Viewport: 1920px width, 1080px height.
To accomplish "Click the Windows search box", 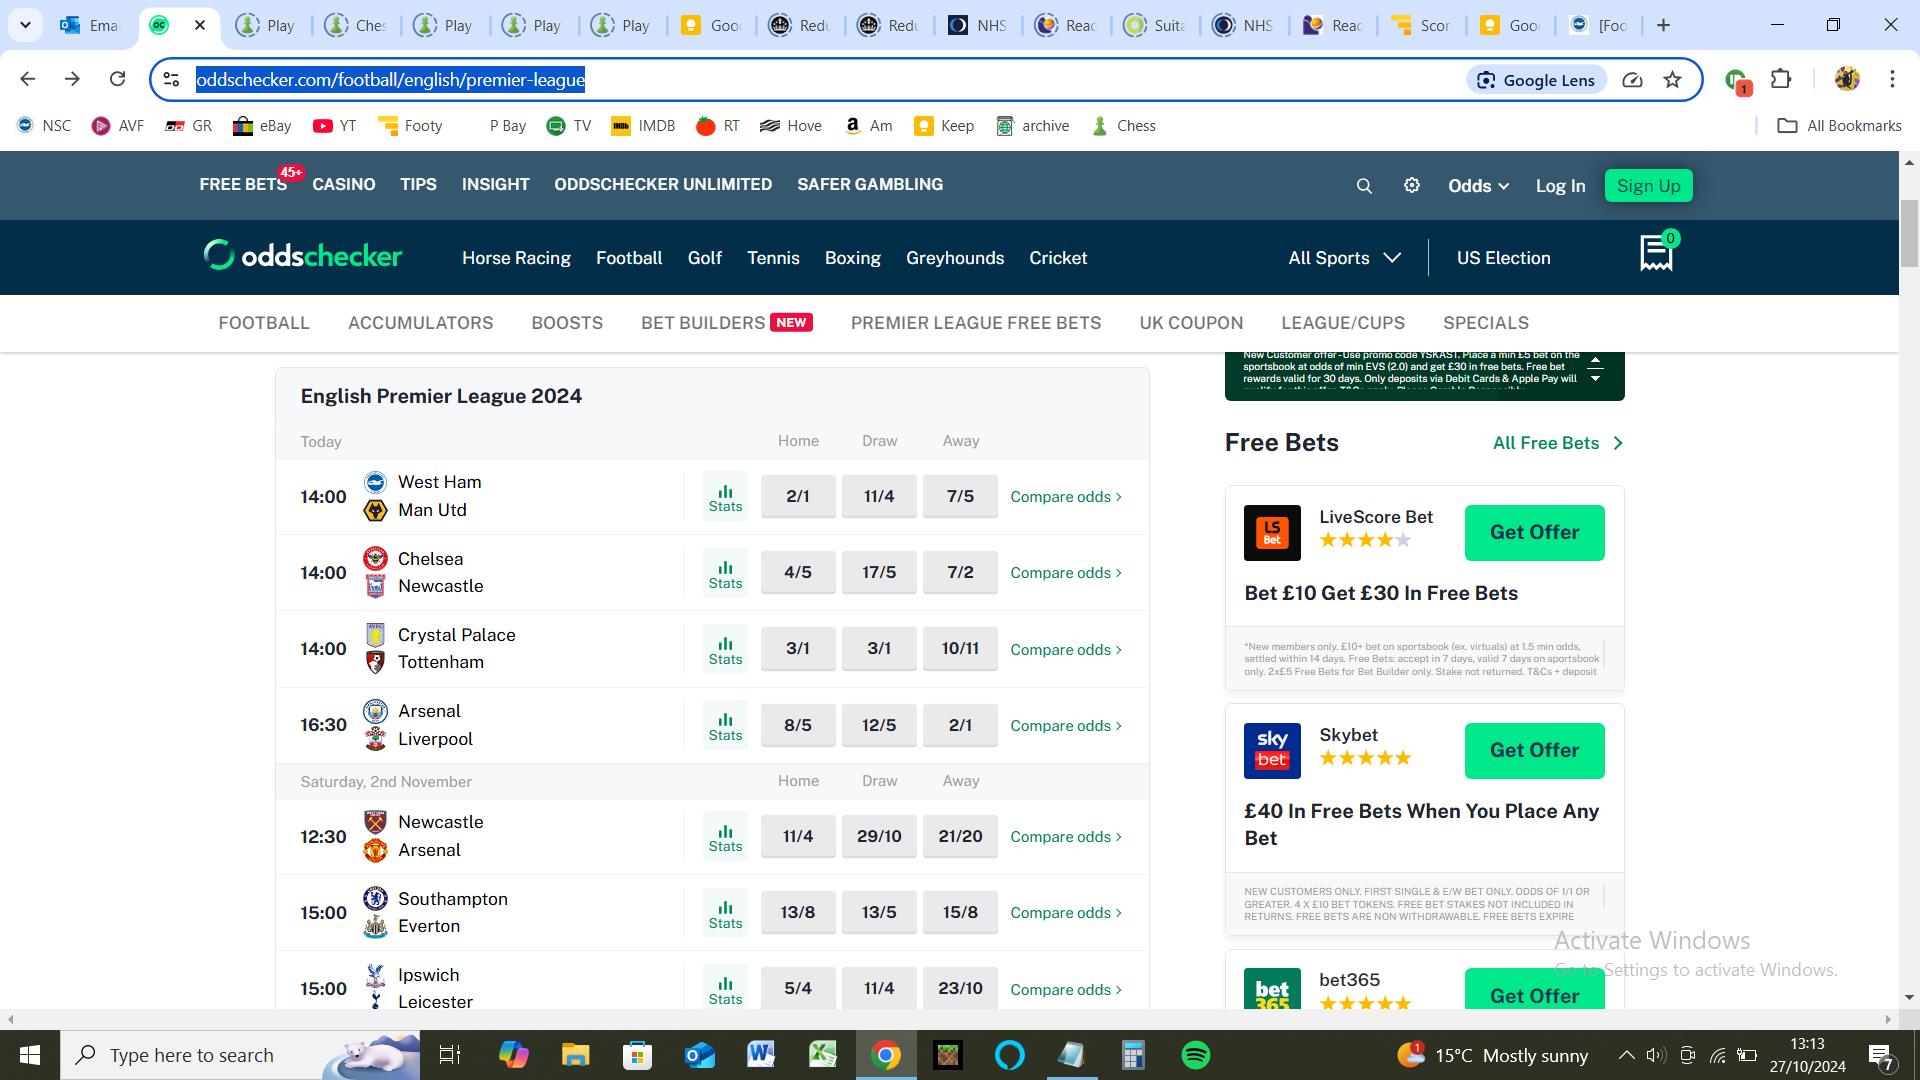I will point(240,1055).
